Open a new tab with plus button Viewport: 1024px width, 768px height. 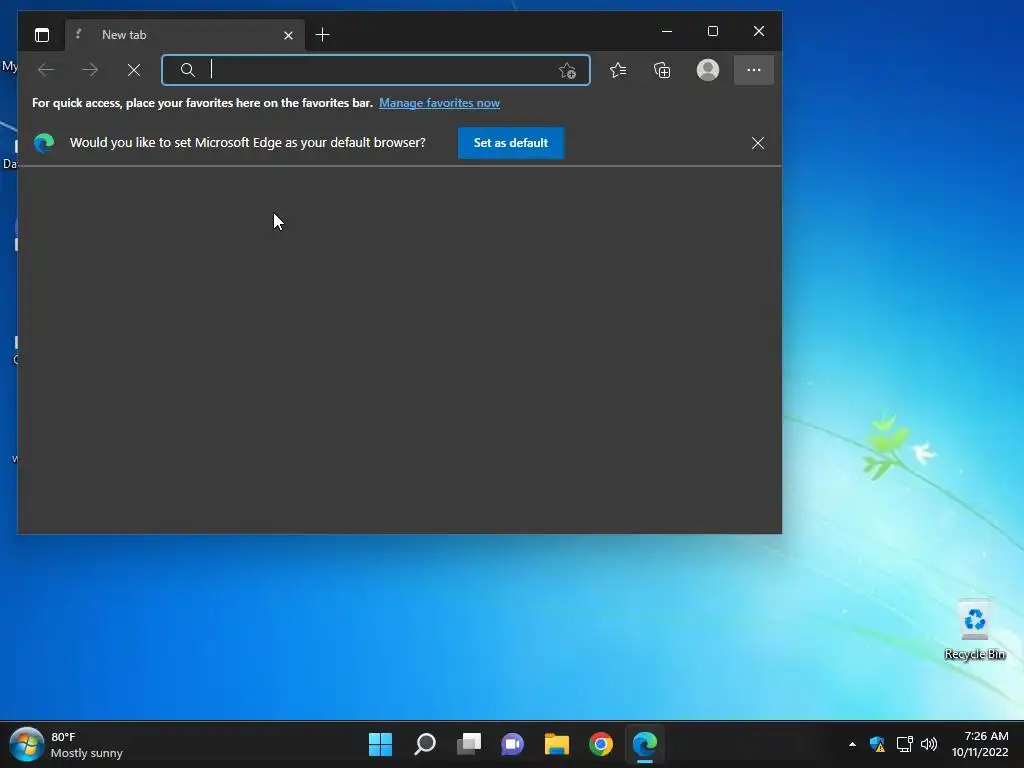(322, 35)
